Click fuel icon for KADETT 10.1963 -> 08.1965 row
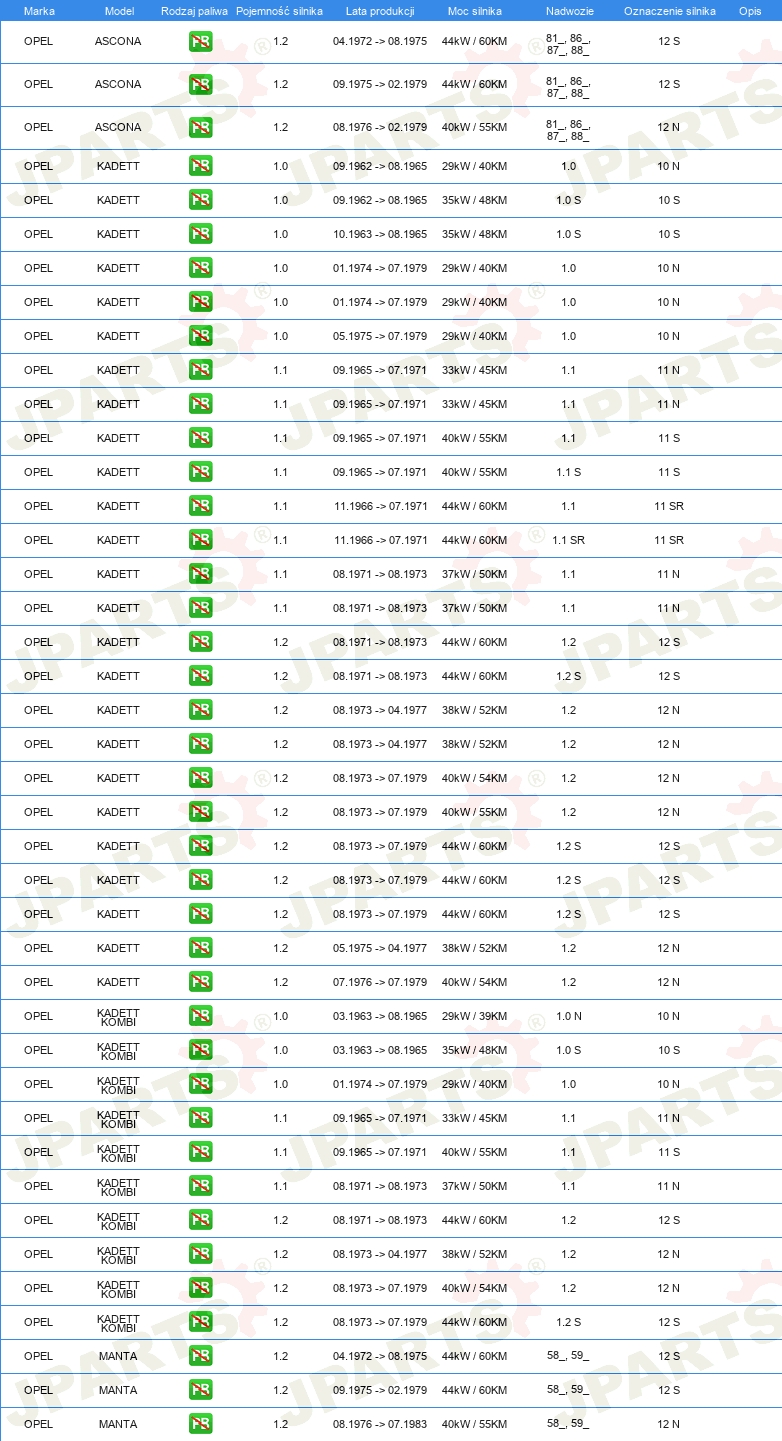Viewport: 782px width, 1441px height. click(x=201, y=234)
